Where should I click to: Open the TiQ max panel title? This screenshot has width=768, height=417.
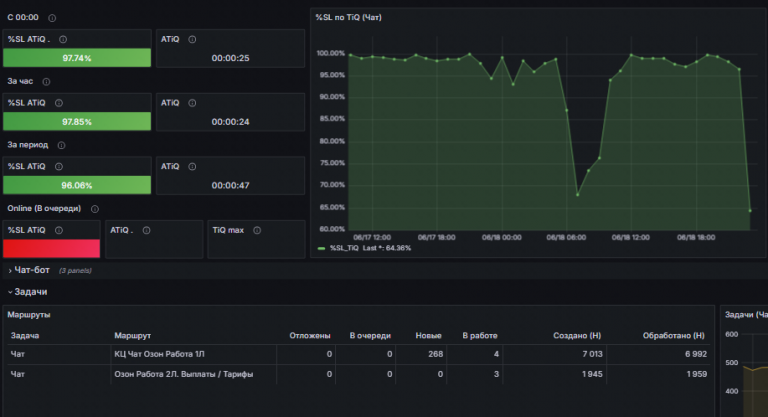point(228,230)
